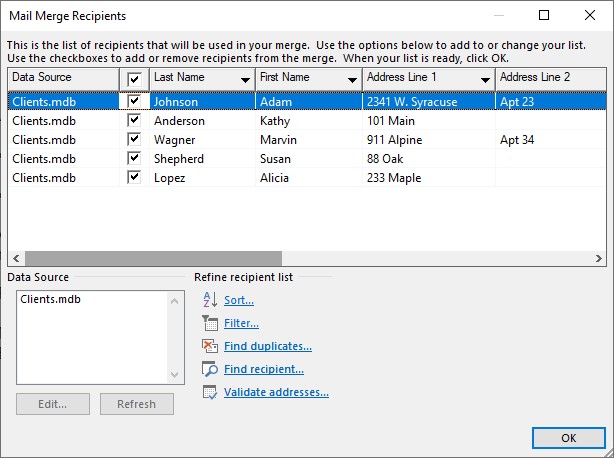The image size is (614, 458).
Task: Click the 2341 W. Syracuse address cell
Action: point(429,101)
